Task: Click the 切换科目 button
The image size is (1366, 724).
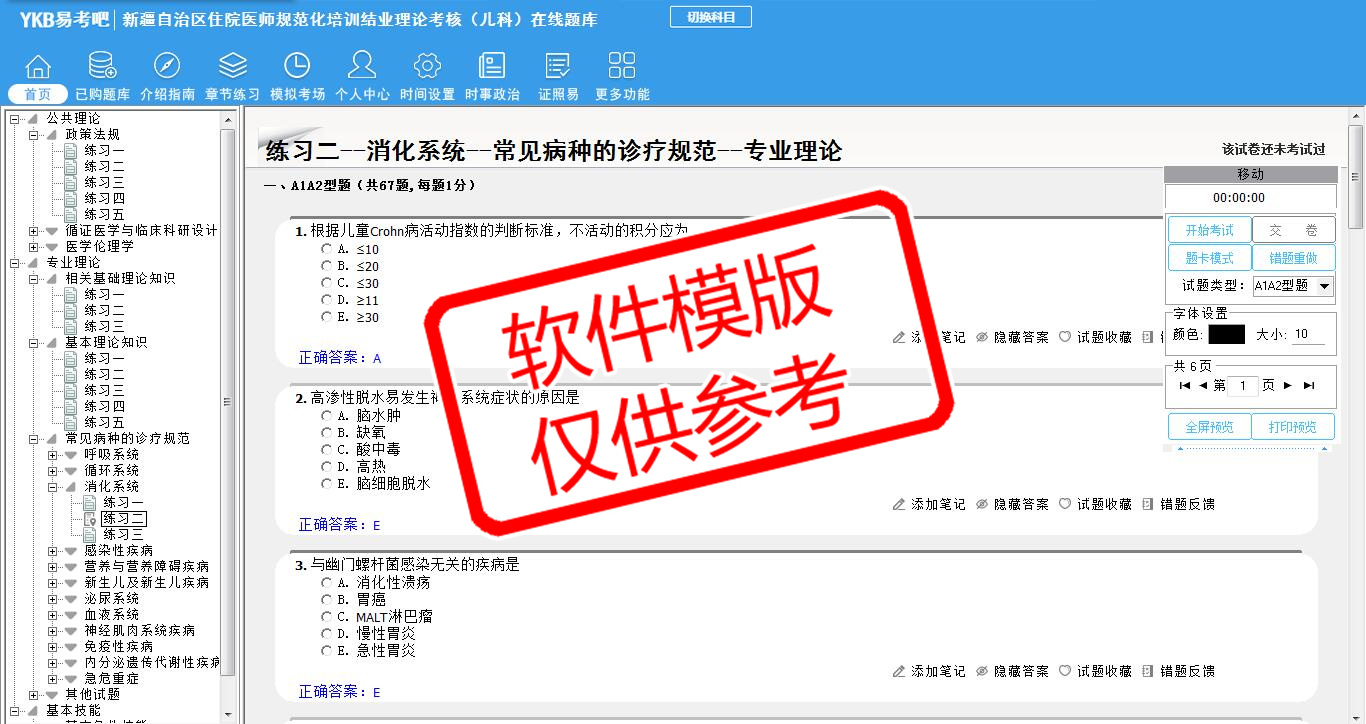Action: point(710,17)
